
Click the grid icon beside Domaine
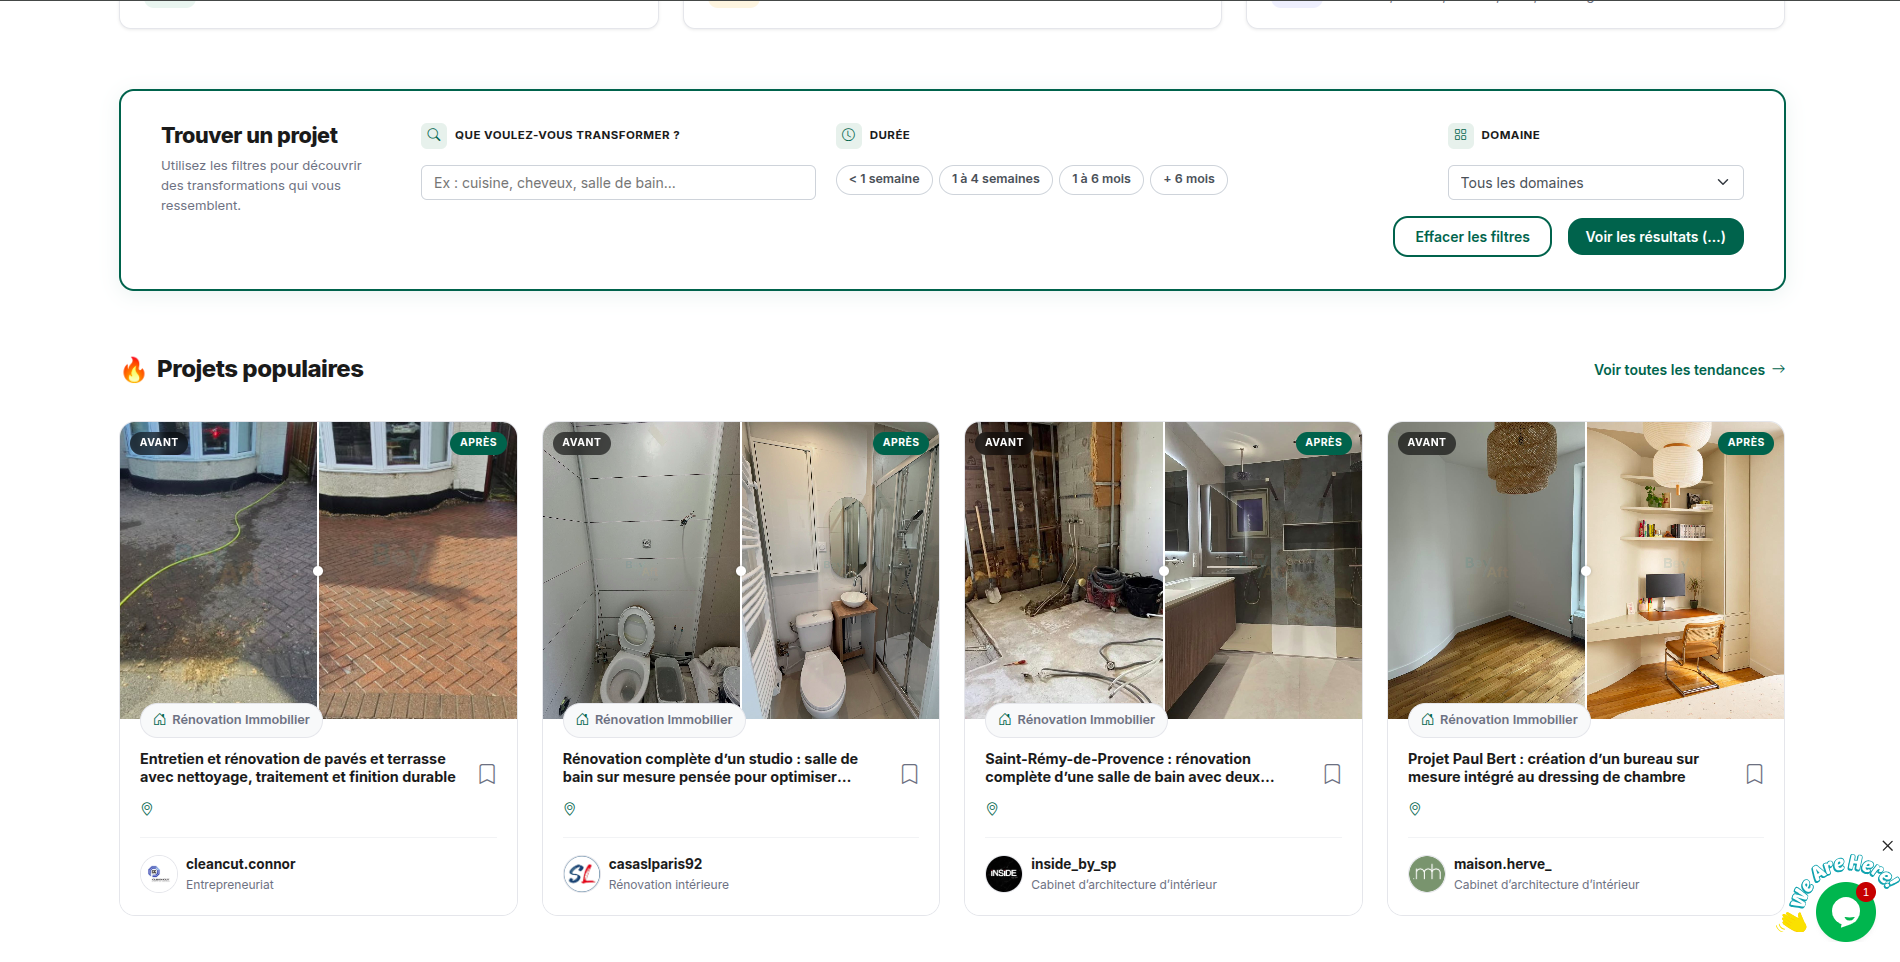pos(1461,135)
